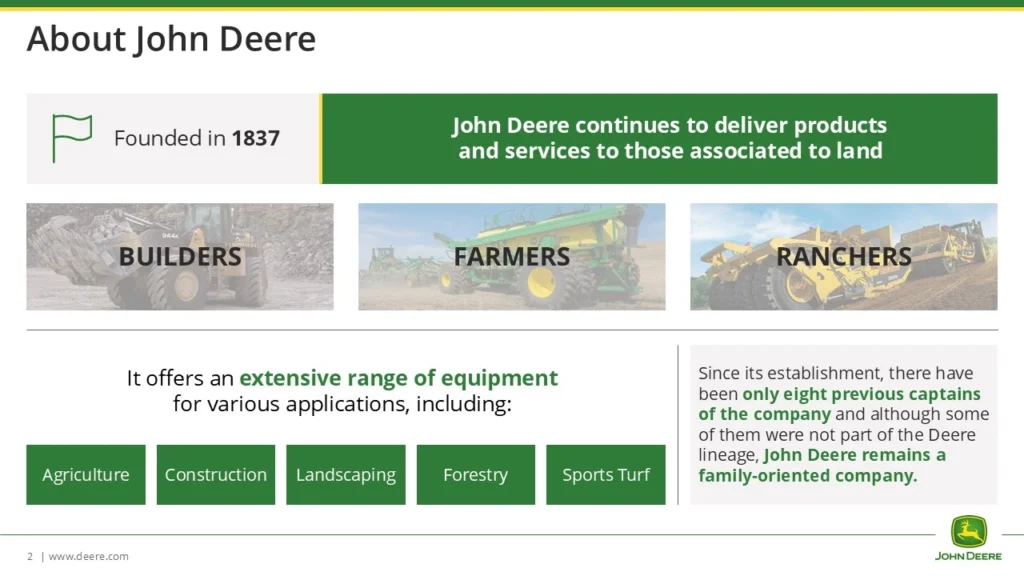Click the 'extensive range of equipment' phrase
Viewport: 1024px width, 576px height.
point(398,378)
